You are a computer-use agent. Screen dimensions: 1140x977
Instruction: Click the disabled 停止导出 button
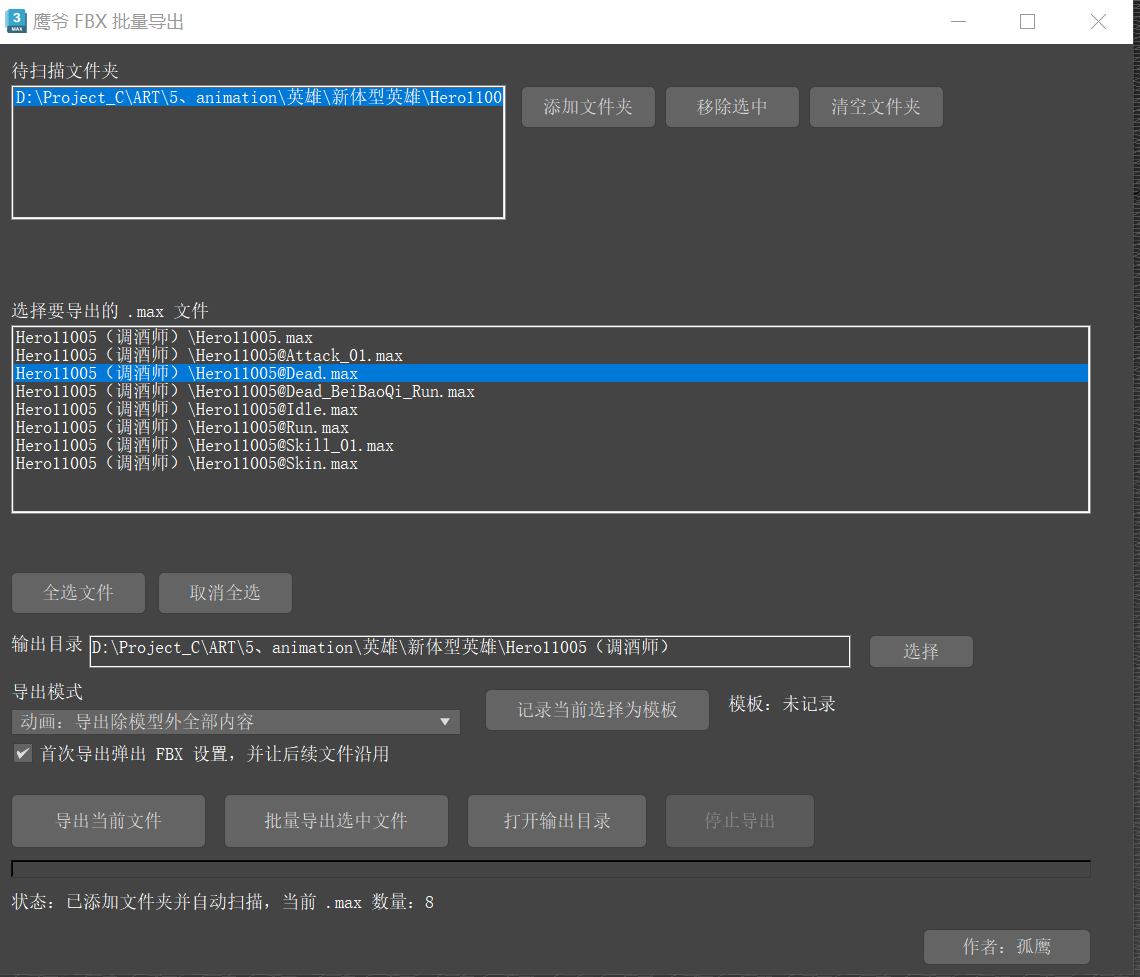point(740,821)
